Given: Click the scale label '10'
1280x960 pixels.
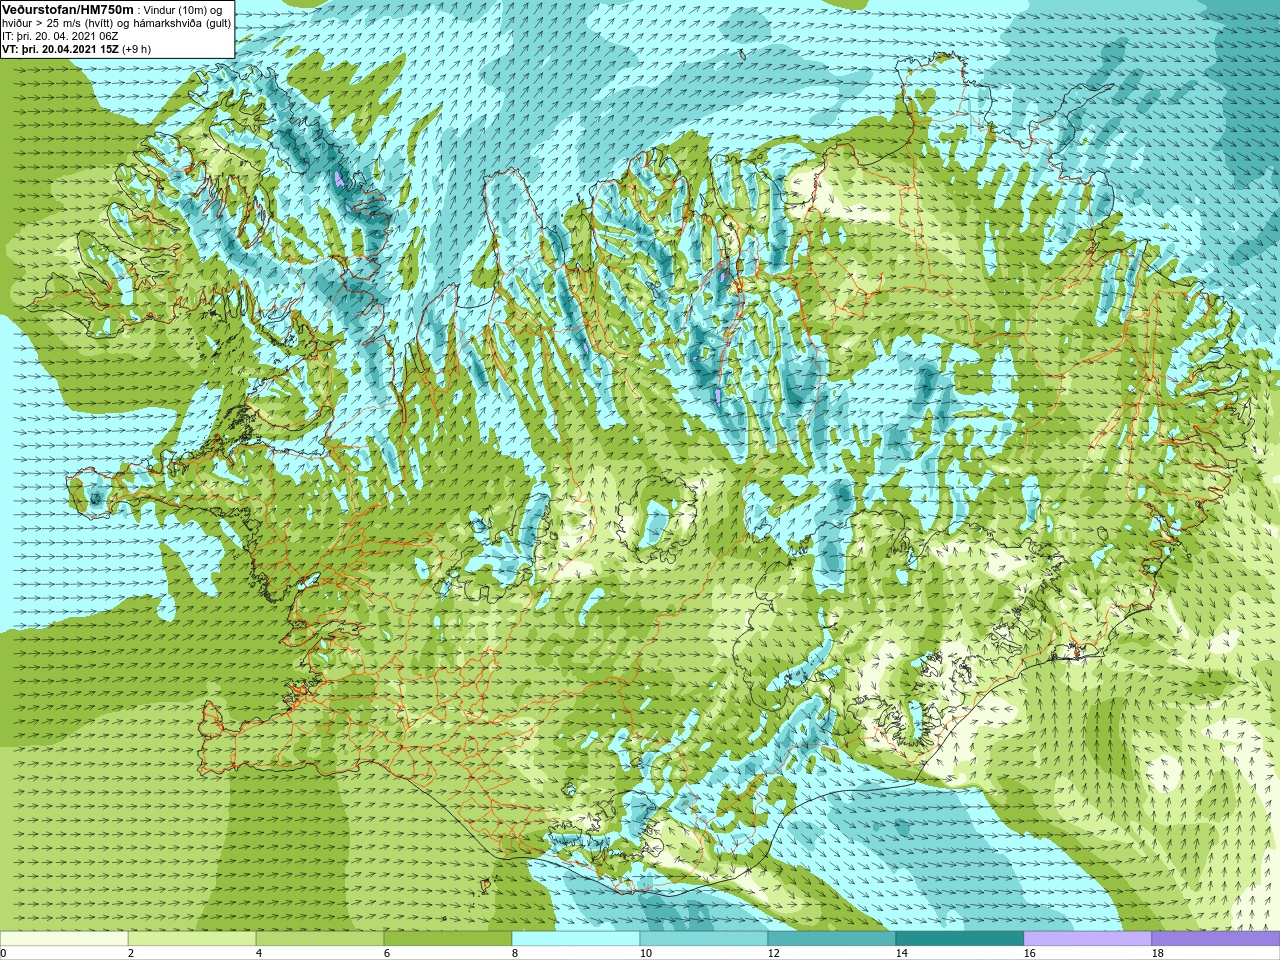Looking at the screenshot, I should (645, 953).
